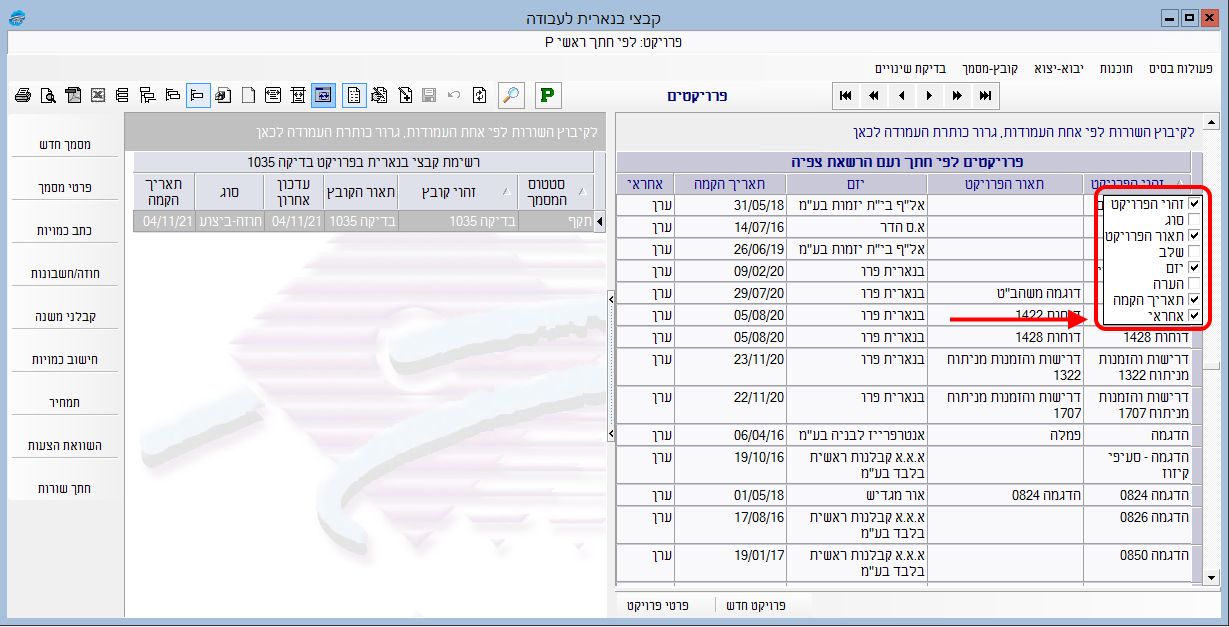Screen dimensions: 1229x627
Task: Enable the 'סוג' column checkbox
Action: tap(1194, 219)
